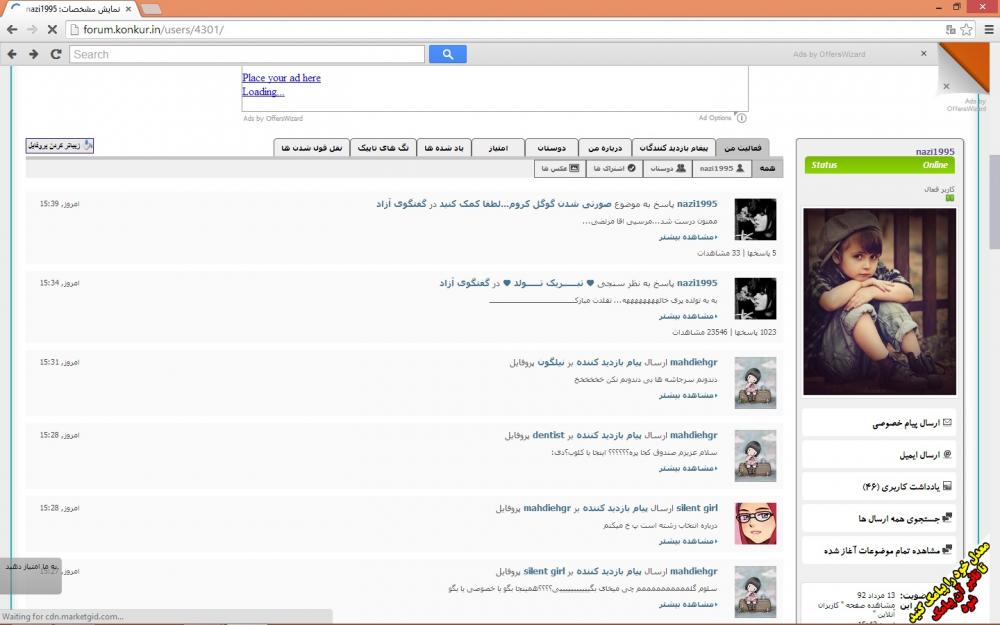Select the عکس ها activity filter
Viewport: 1000px width, 625px height.
559,168
